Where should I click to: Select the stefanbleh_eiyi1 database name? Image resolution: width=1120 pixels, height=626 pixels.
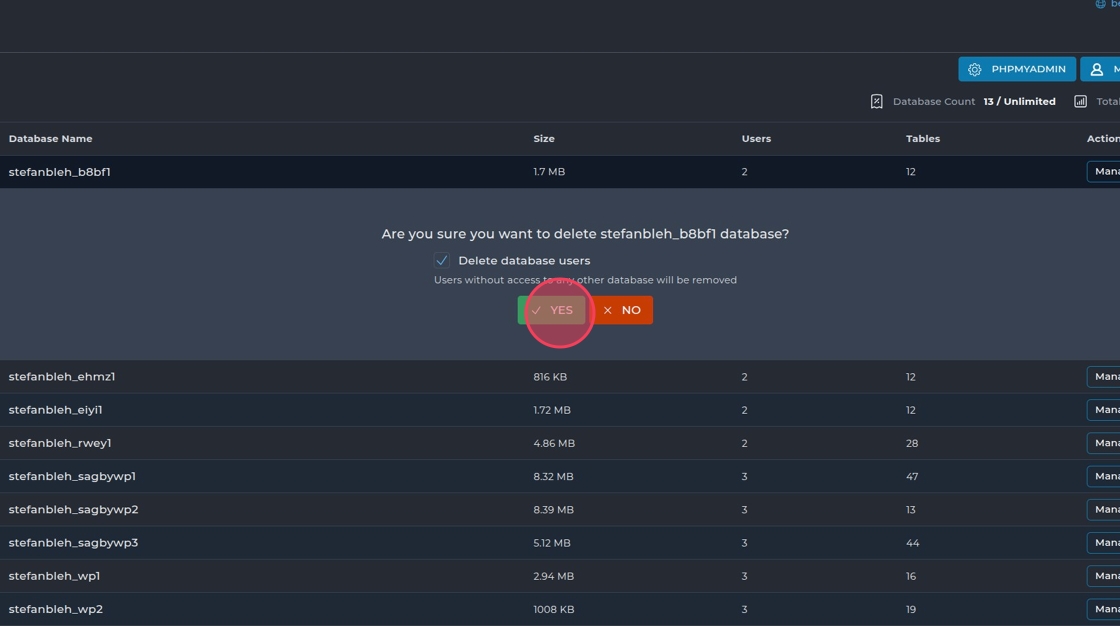[55, 410]
